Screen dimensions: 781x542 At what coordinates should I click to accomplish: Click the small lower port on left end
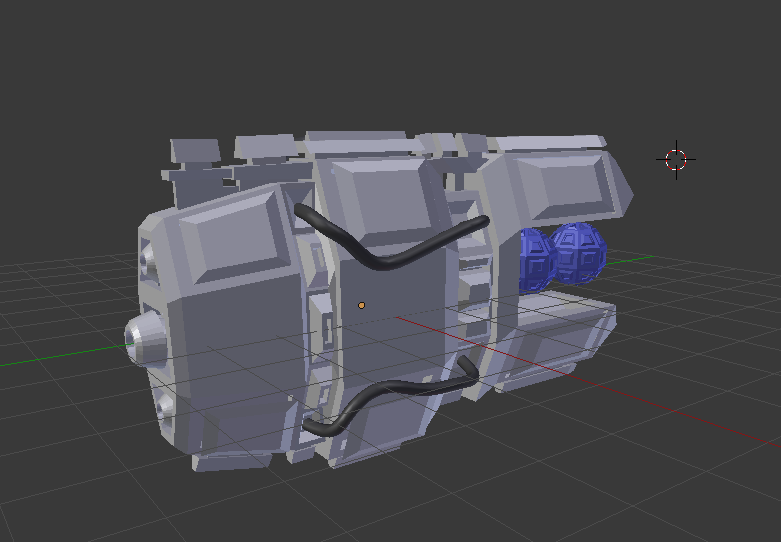point(164,407)
